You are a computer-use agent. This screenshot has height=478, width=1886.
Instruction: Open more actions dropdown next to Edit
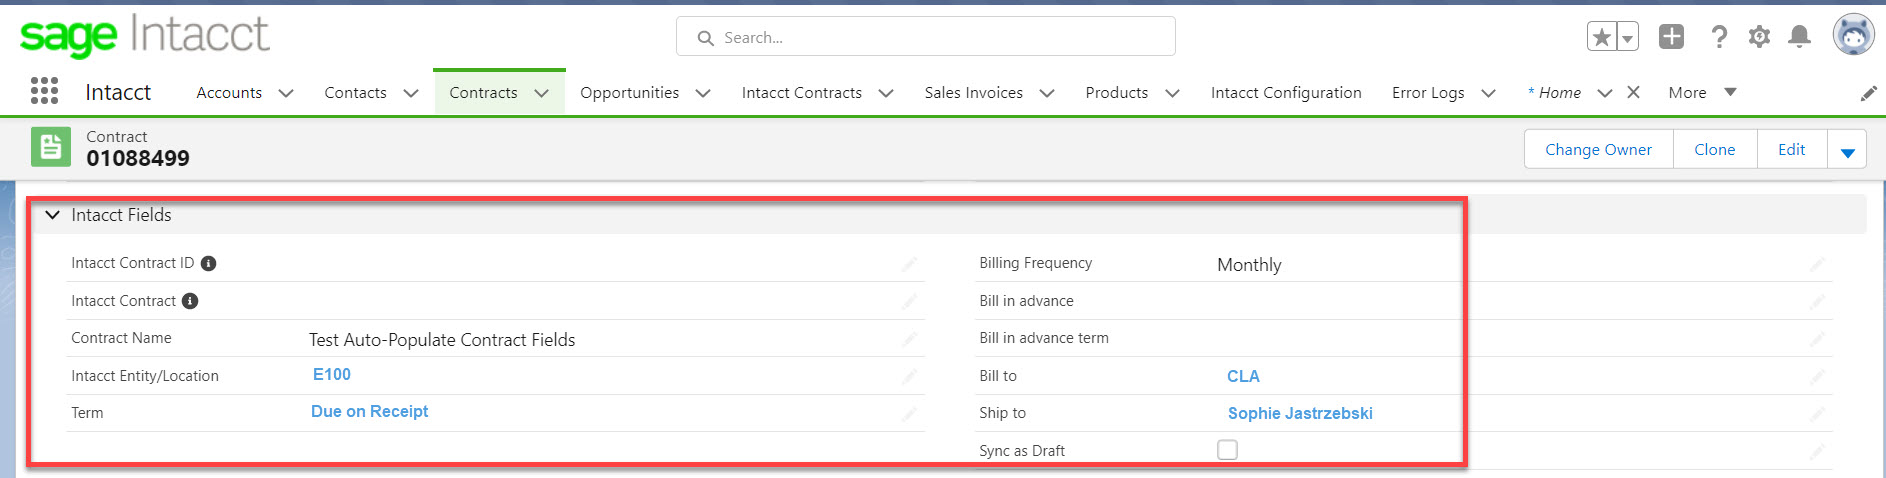coord(1847,151)
